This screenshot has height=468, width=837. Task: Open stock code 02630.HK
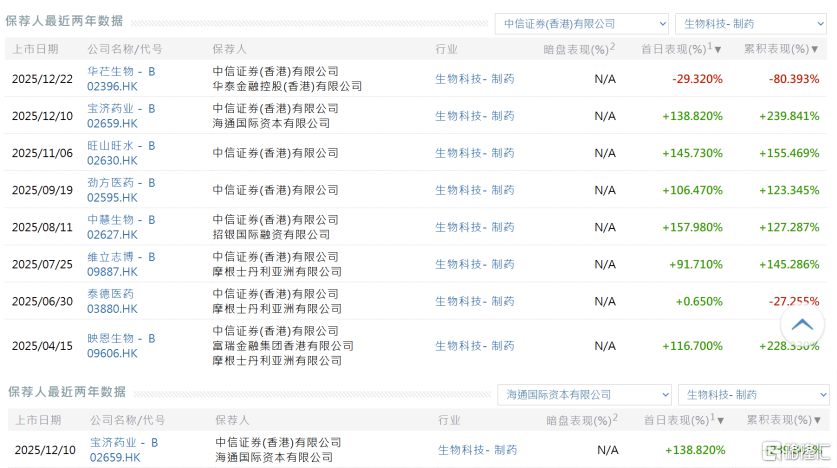pos(112,160)
